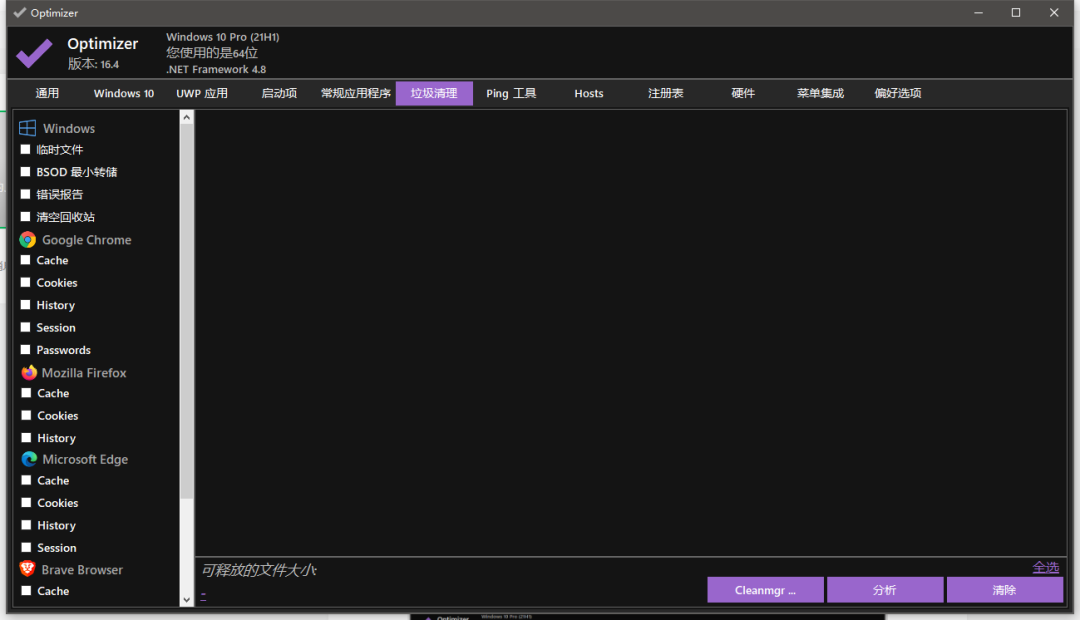Viewport: 1080px width, 620px height.
Task: Open the 常规应用程序 tab
Action: click(x=356, y=93)
